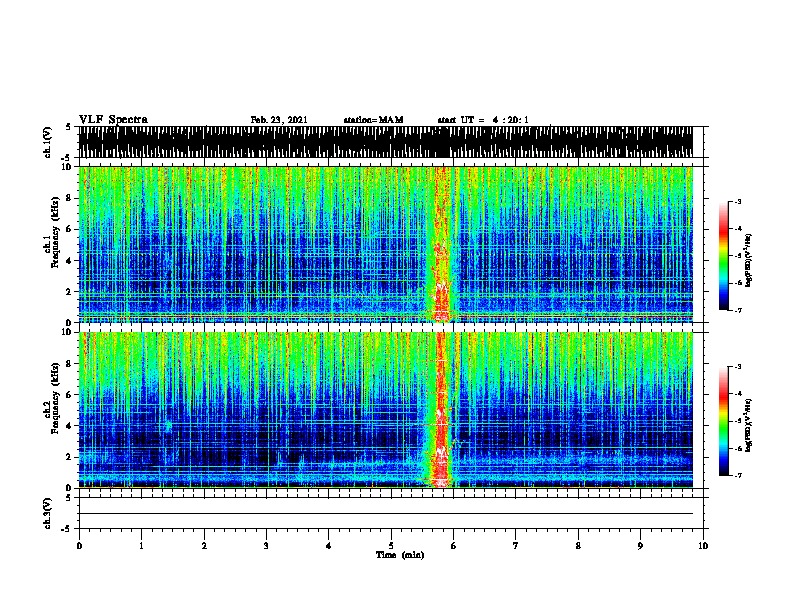The image size is (792, 612).
Task: Click the ch.1 color bar log(PSD) unit label
Action: (749, 260)
